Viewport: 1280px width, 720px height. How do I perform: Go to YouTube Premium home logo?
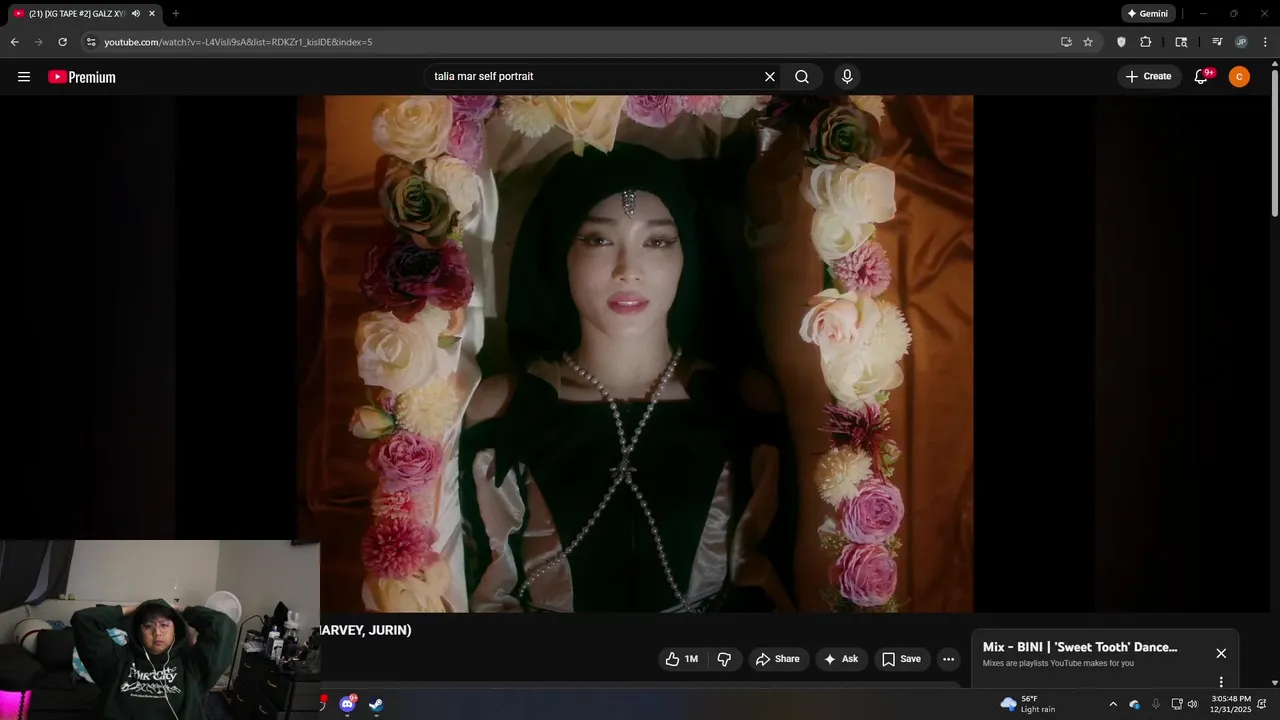(82, 77)
